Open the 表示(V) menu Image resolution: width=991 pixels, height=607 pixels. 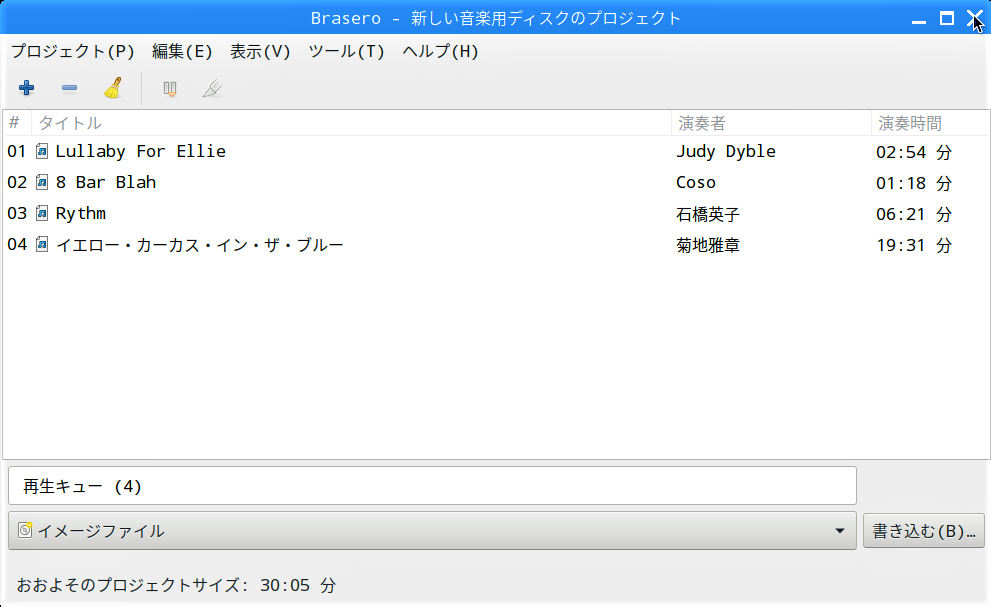click(x=260, y=51)
